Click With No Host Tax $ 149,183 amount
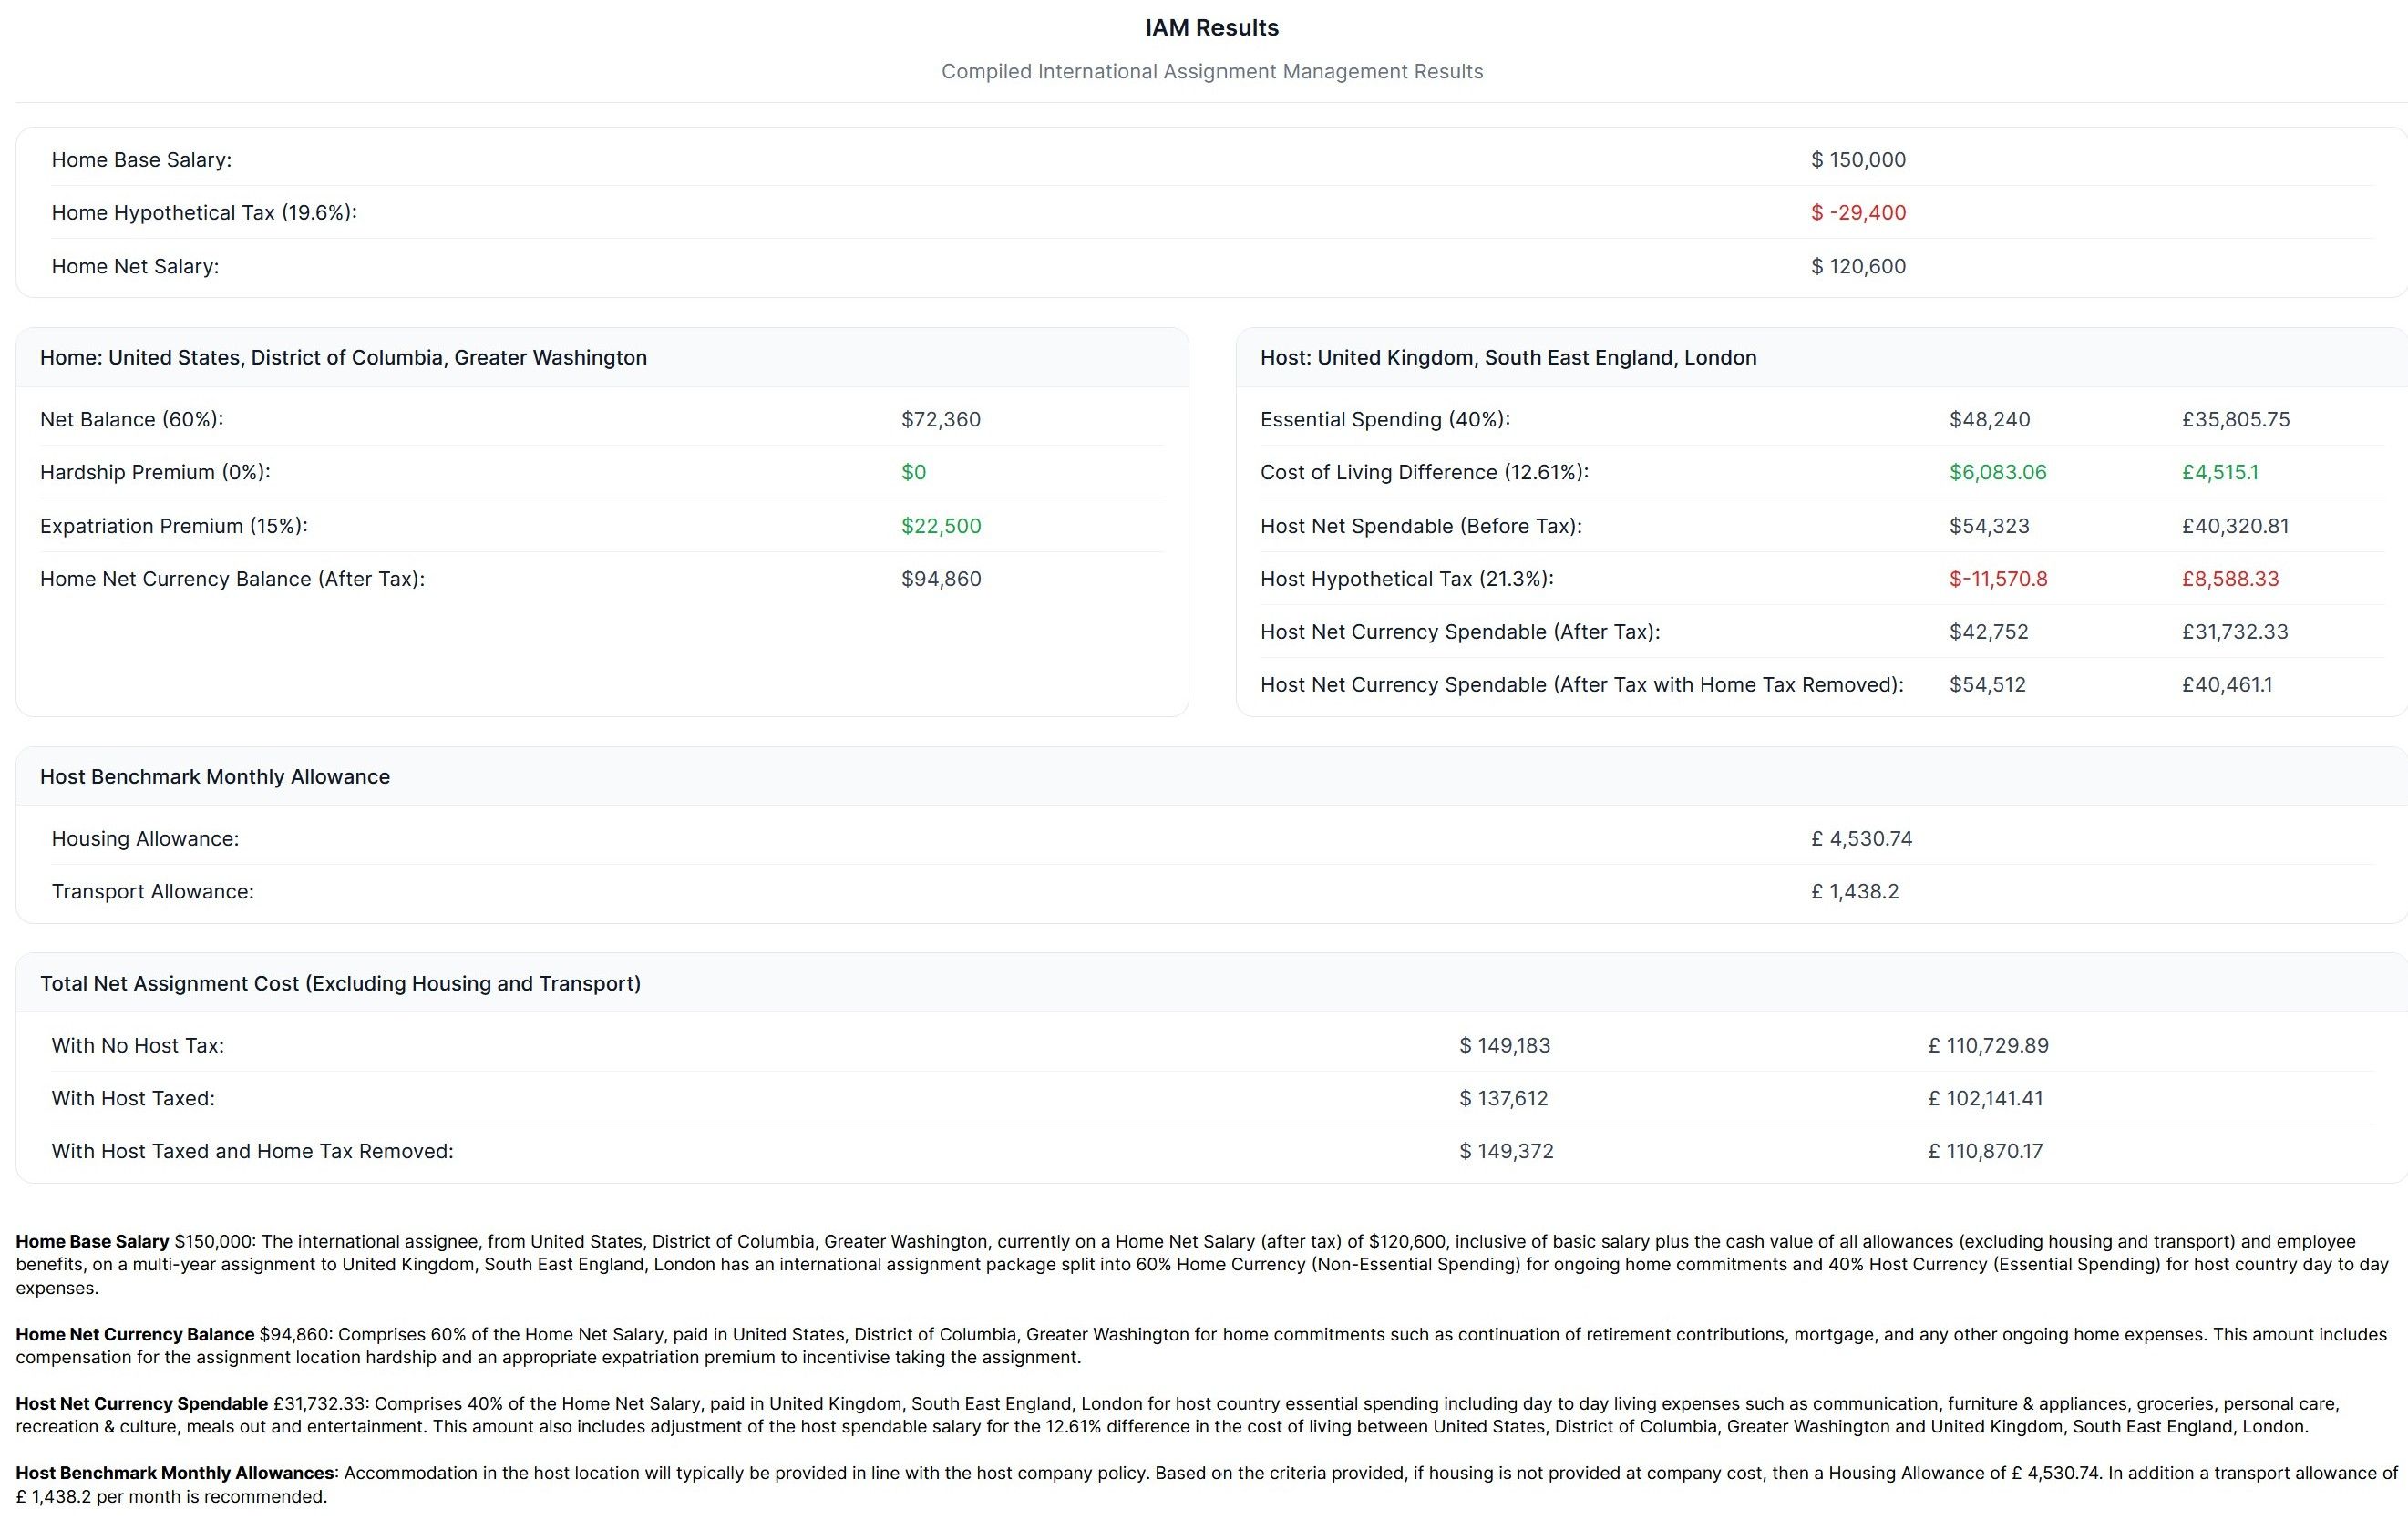The width and height of the screenshot is (2408, 1530). (1504, 1046)
